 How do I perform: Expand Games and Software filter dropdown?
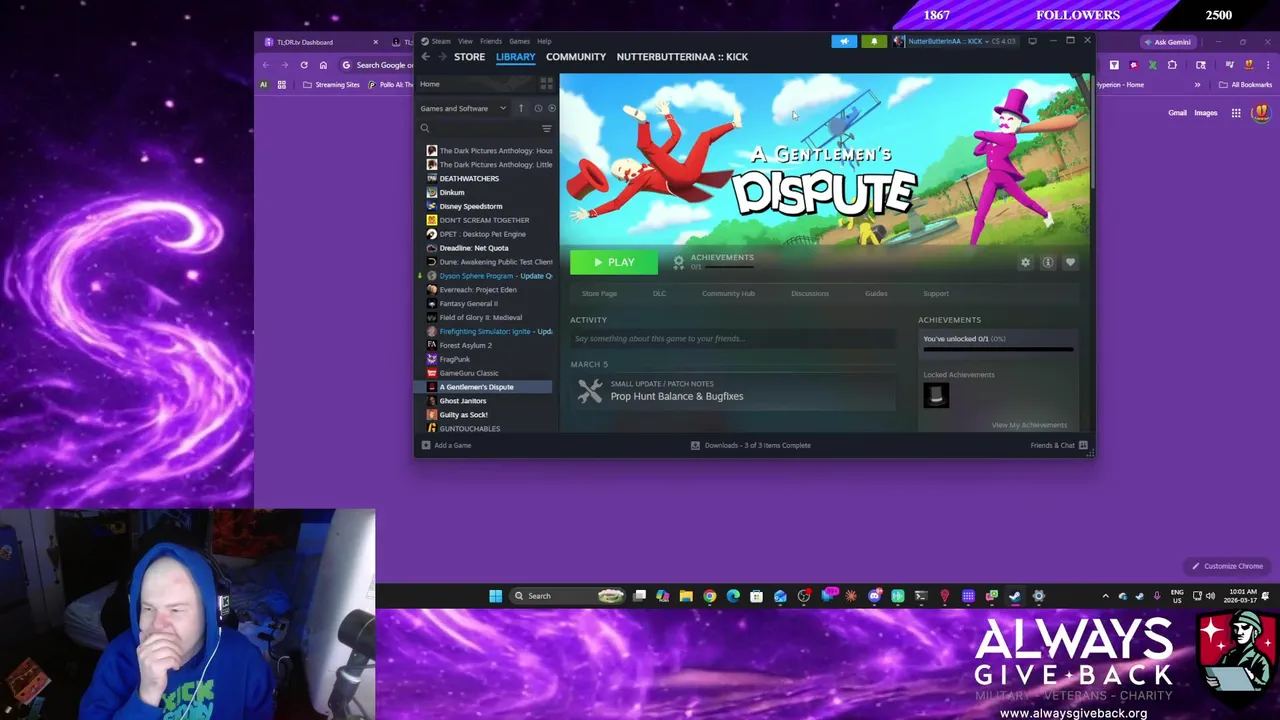tap(462, 108)
